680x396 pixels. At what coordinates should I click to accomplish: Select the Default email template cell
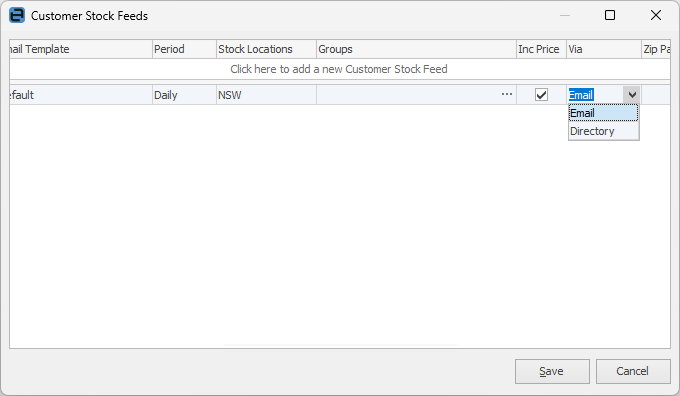point(81,95)
